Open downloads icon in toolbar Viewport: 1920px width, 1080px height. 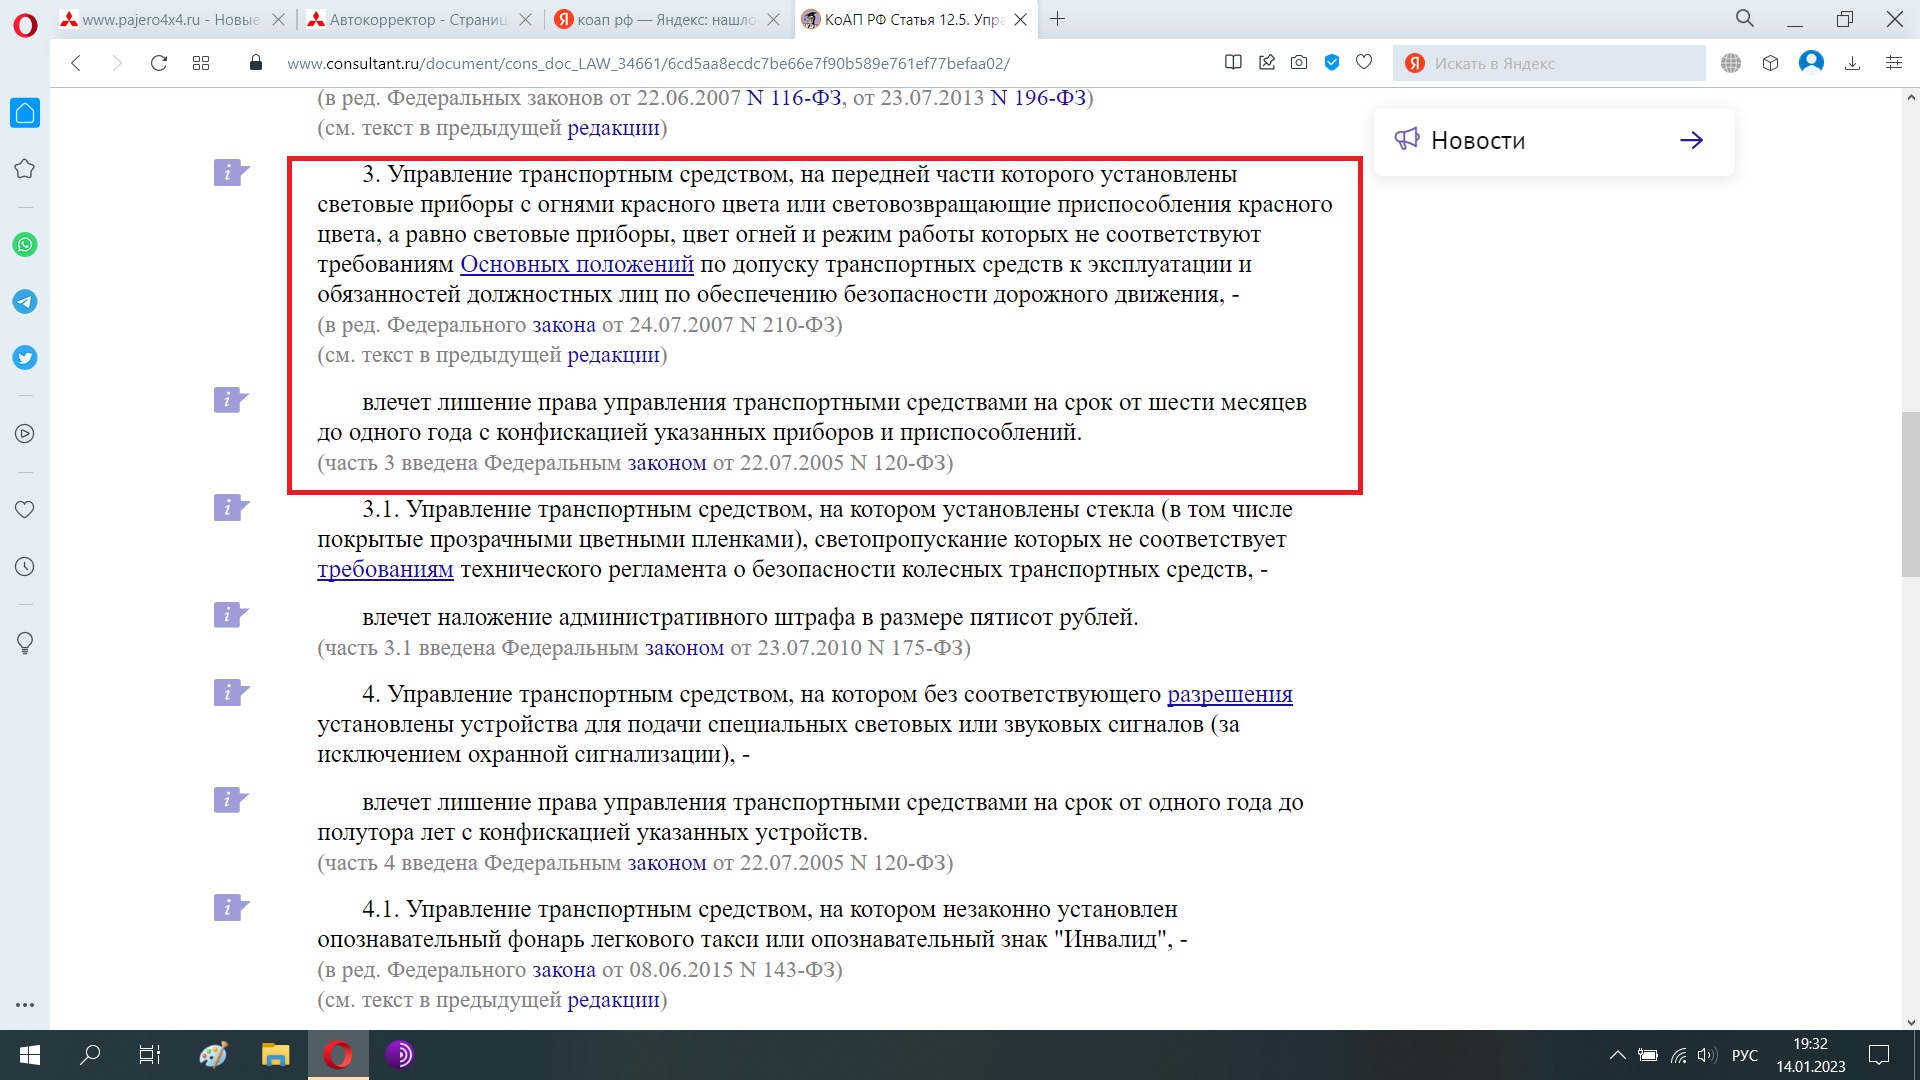coord(1852,63)
